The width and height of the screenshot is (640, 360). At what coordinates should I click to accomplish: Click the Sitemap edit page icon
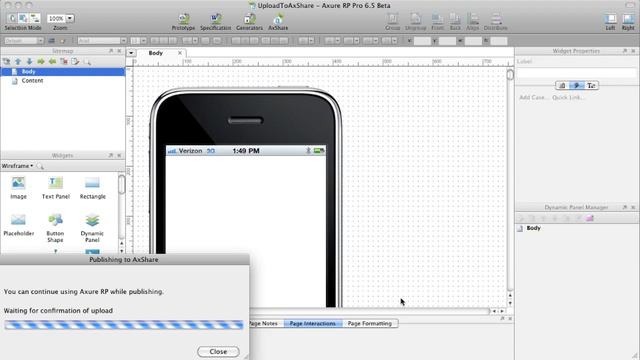[x=75, y=62]
